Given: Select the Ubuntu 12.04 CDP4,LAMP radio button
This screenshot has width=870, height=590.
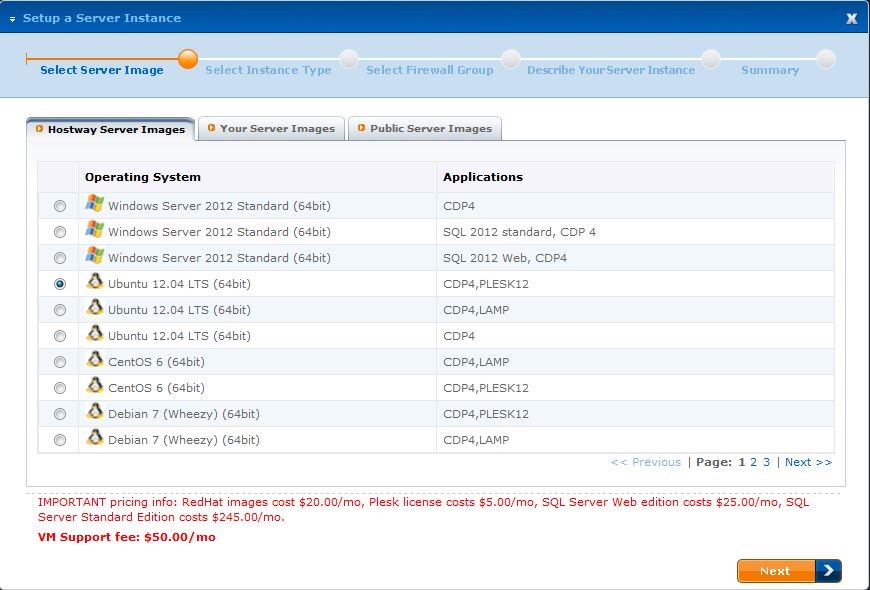Looking at the screenshot, I should tap(60, 310).
